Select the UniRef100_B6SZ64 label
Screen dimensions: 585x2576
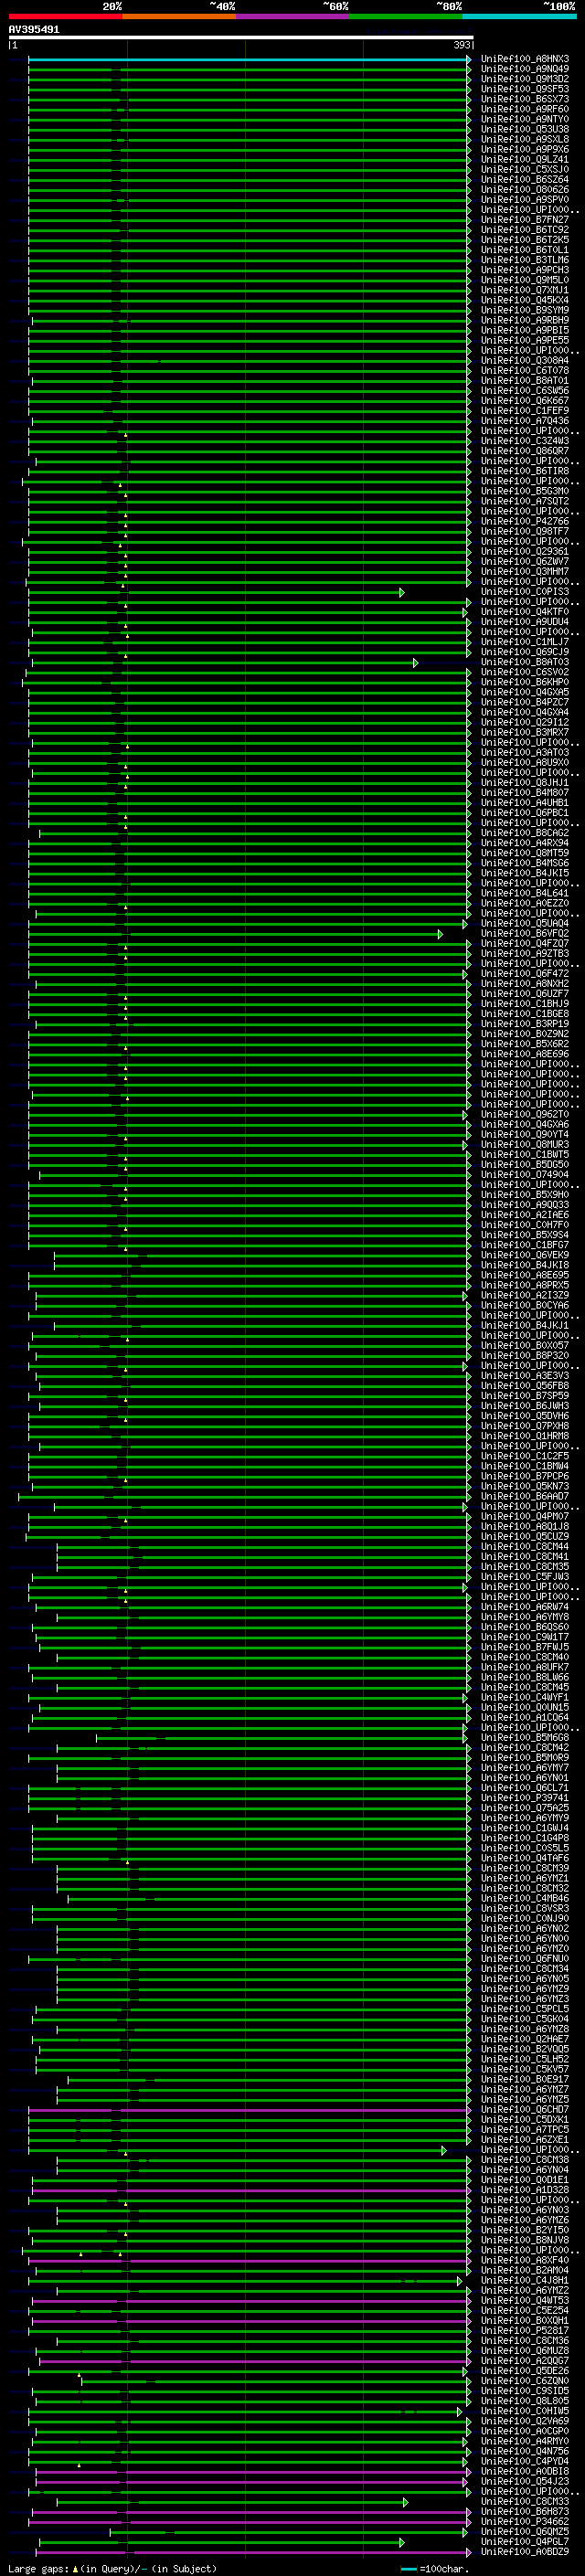[x=525, y=180]
